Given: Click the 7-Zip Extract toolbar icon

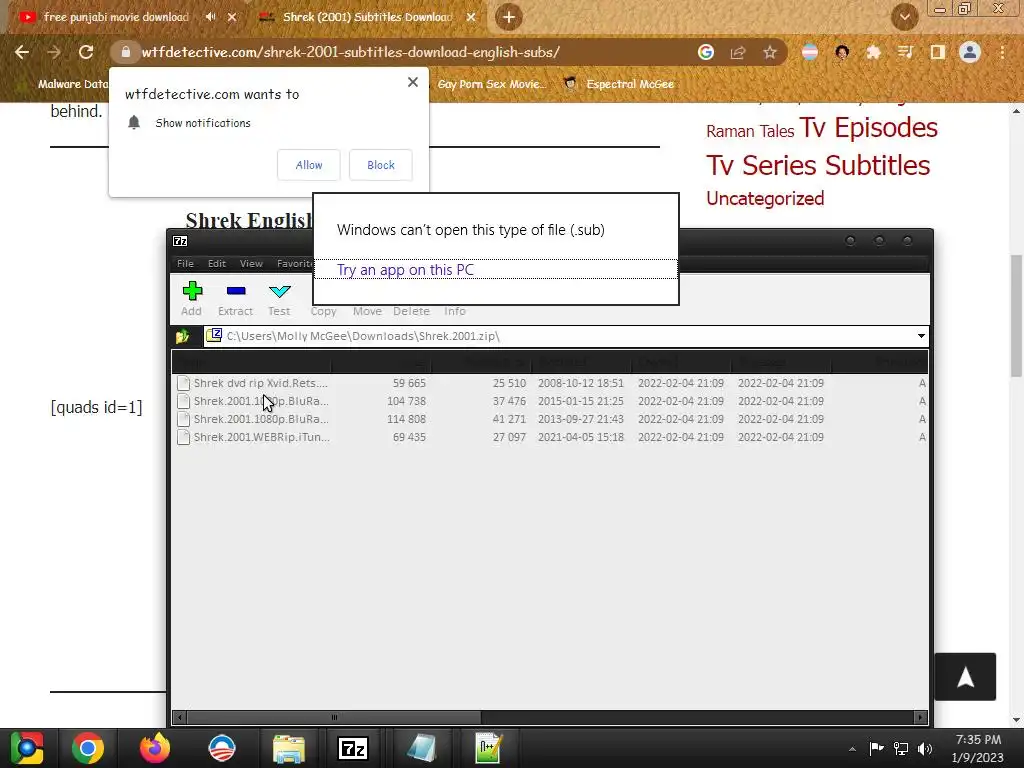Looking at the screenshot, I should pos(236,291).
